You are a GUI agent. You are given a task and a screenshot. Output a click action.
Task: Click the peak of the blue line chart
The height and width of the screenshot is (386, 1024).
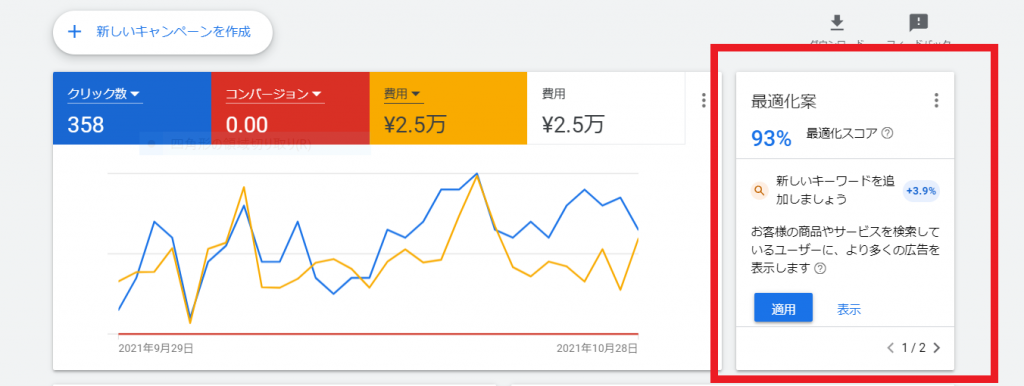[477, 174]
